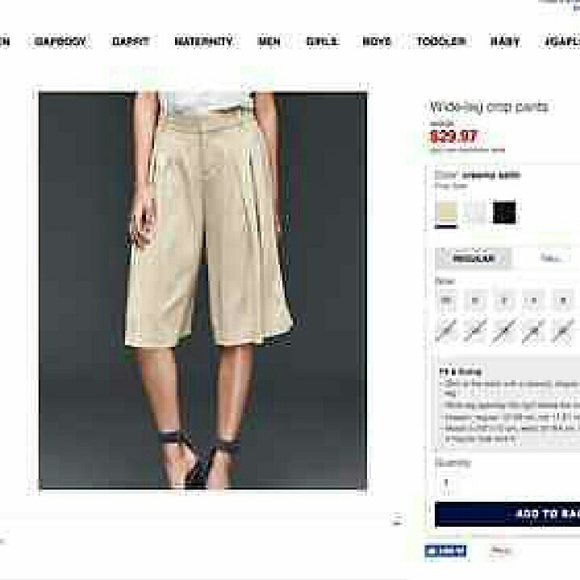Click the wide-leg crop pants product photo

(x=203, y=291)
